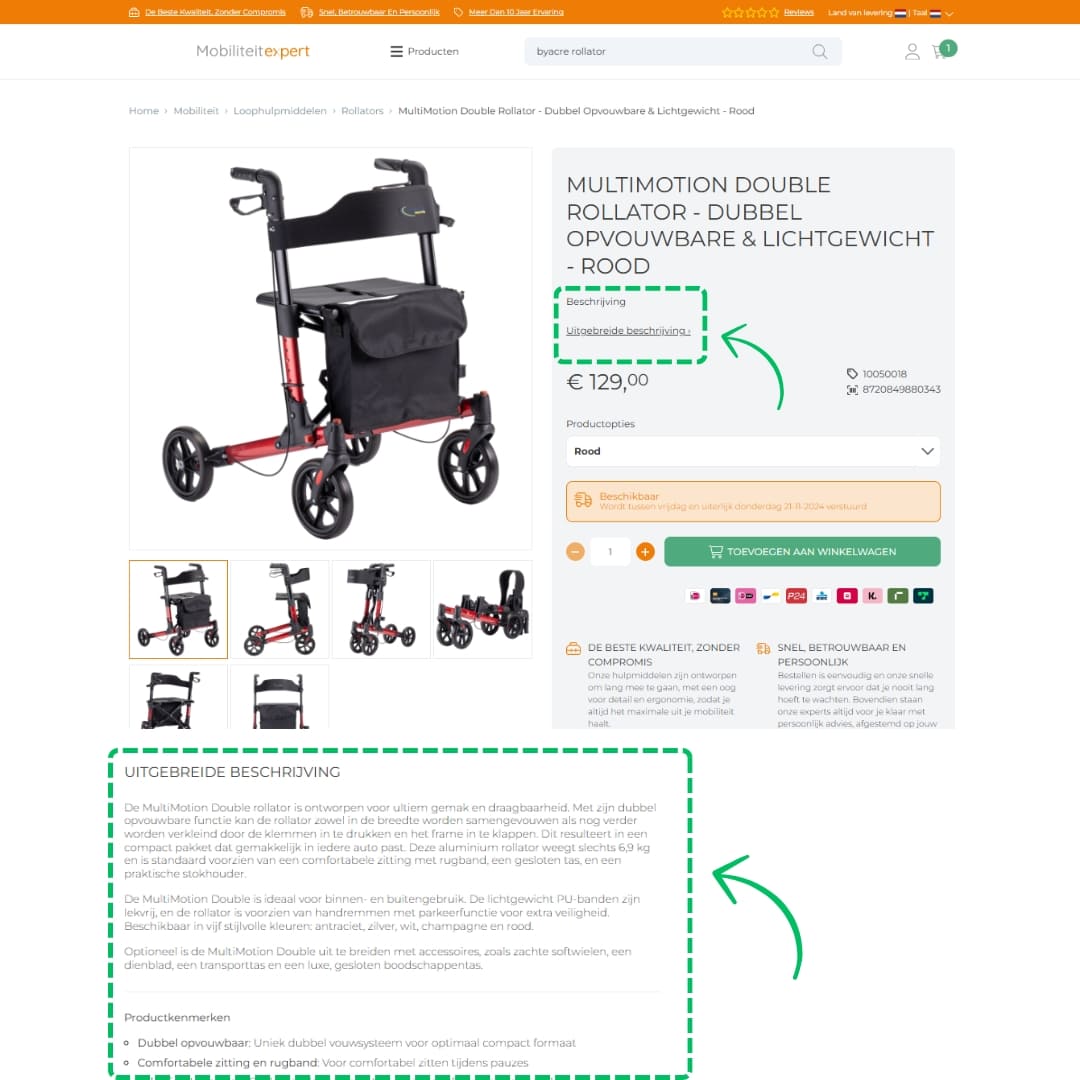Decrease quantity with the minus button
The image size is (1080, 1080).
tap(575, 552)
